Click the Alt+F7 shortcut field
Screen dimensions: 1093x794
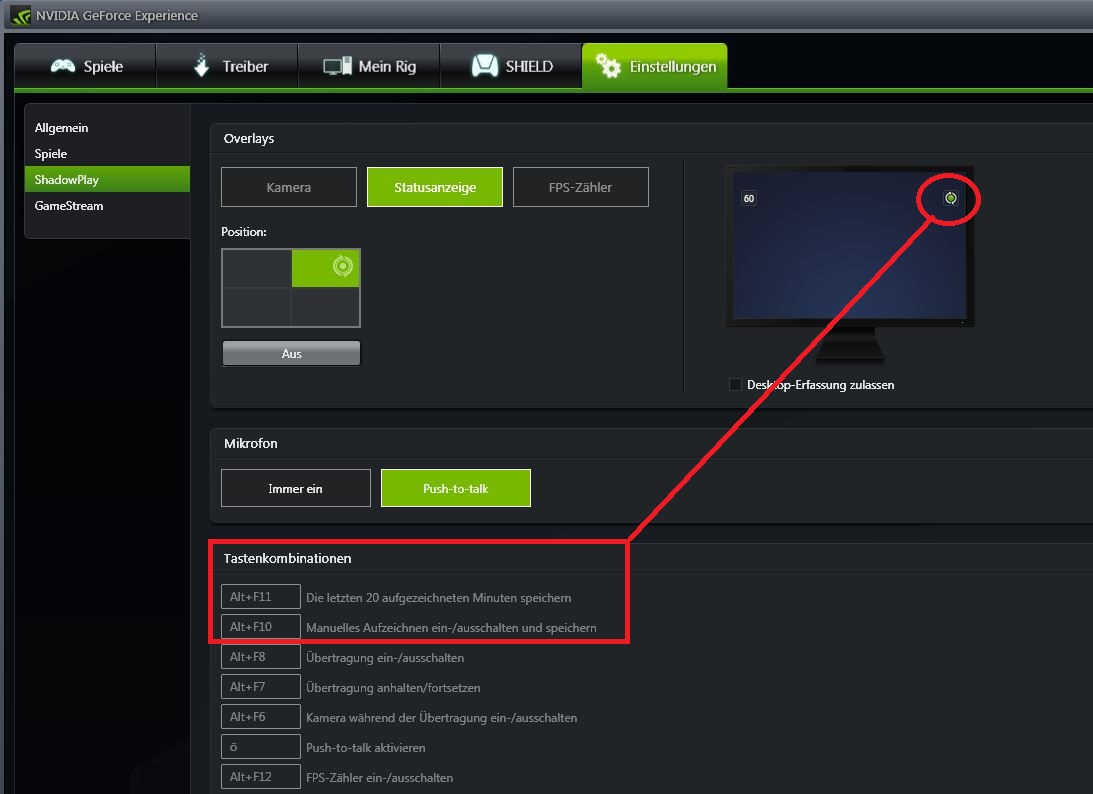(261, 687)
